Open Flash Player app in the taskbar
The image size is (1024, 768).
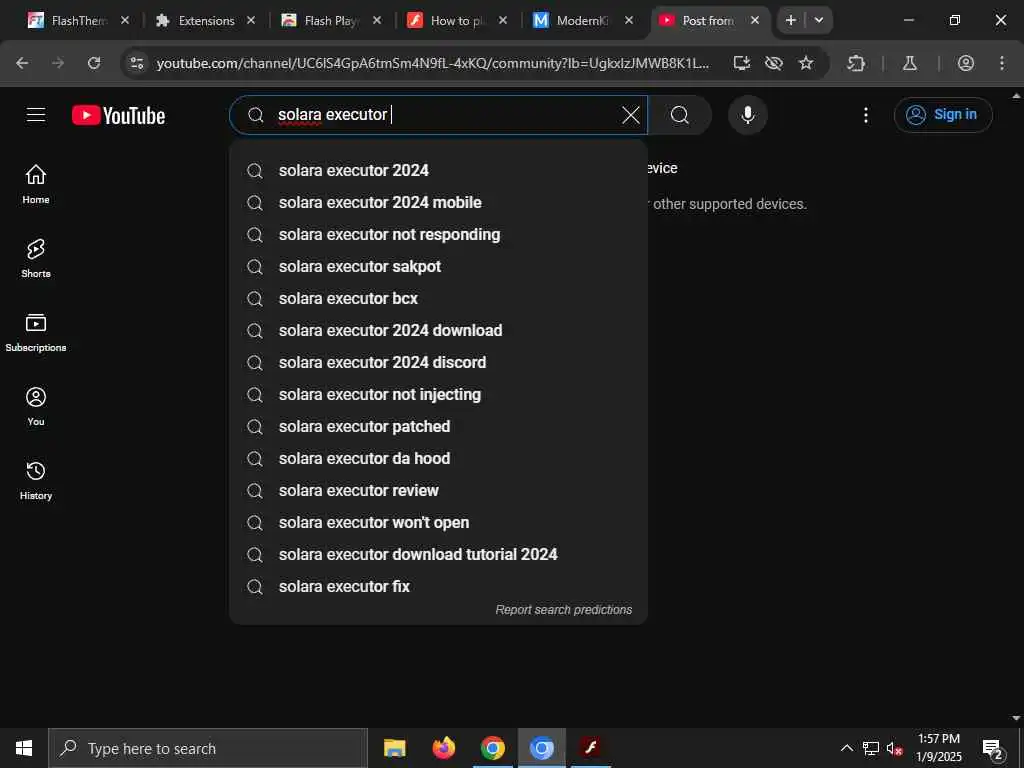pos(591,748)
